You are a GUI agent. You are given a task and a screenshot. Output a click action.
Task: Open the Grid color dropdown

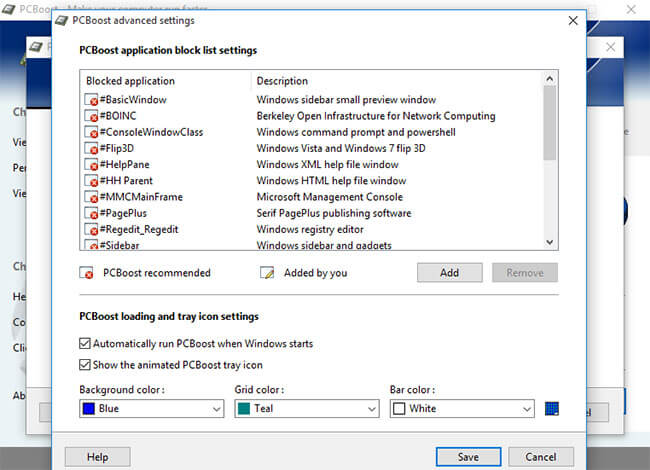click(x=307, y=409)
